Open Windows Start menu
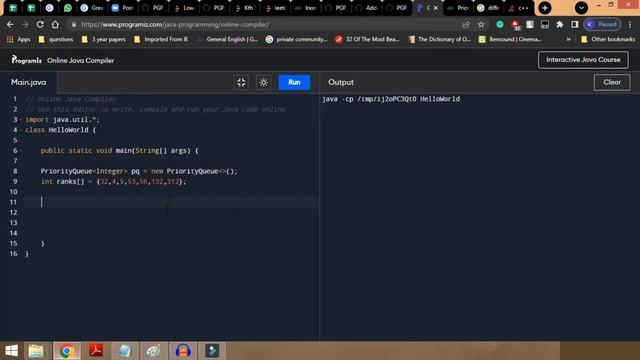 [x=11, y=351]
